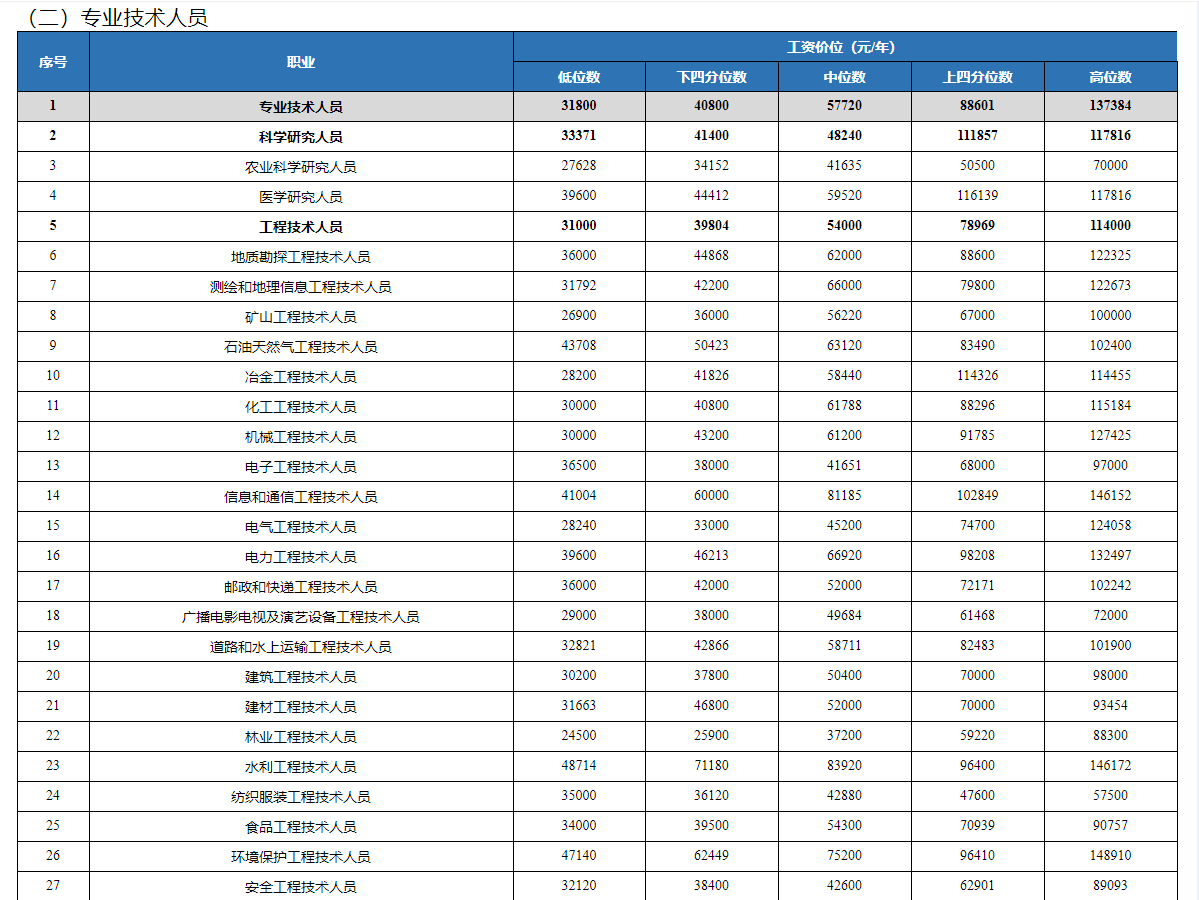Click 邮政和快递工程技术人员 cell
1199x900 pixels.
(301, 586)
